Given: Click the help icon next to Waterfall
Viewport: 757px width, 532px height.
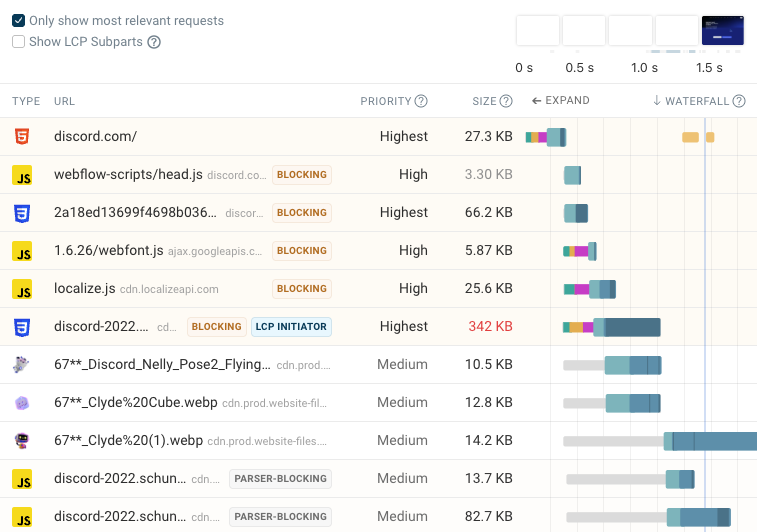Looking at the screenshot, I should click(x=739, y=101).
